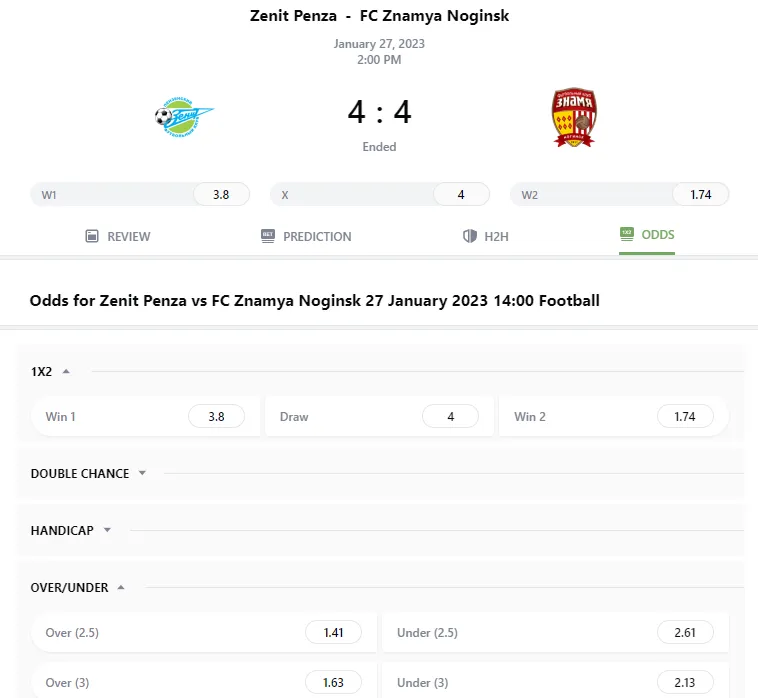
Task: Expand the Handicap section
Action: click(107, 530)
